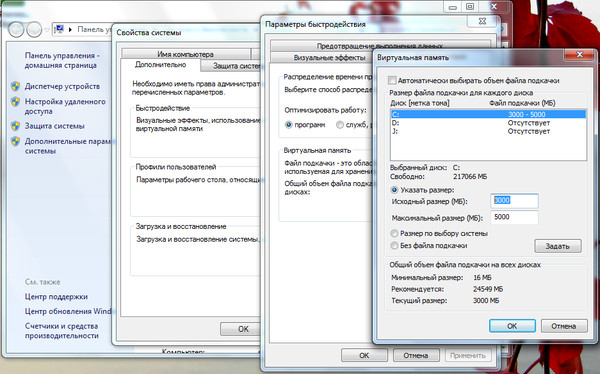The height and width of the screenshot is (374, 600).
Task: Click the Свободно value 217066 МБ
Action: [470, 177]
